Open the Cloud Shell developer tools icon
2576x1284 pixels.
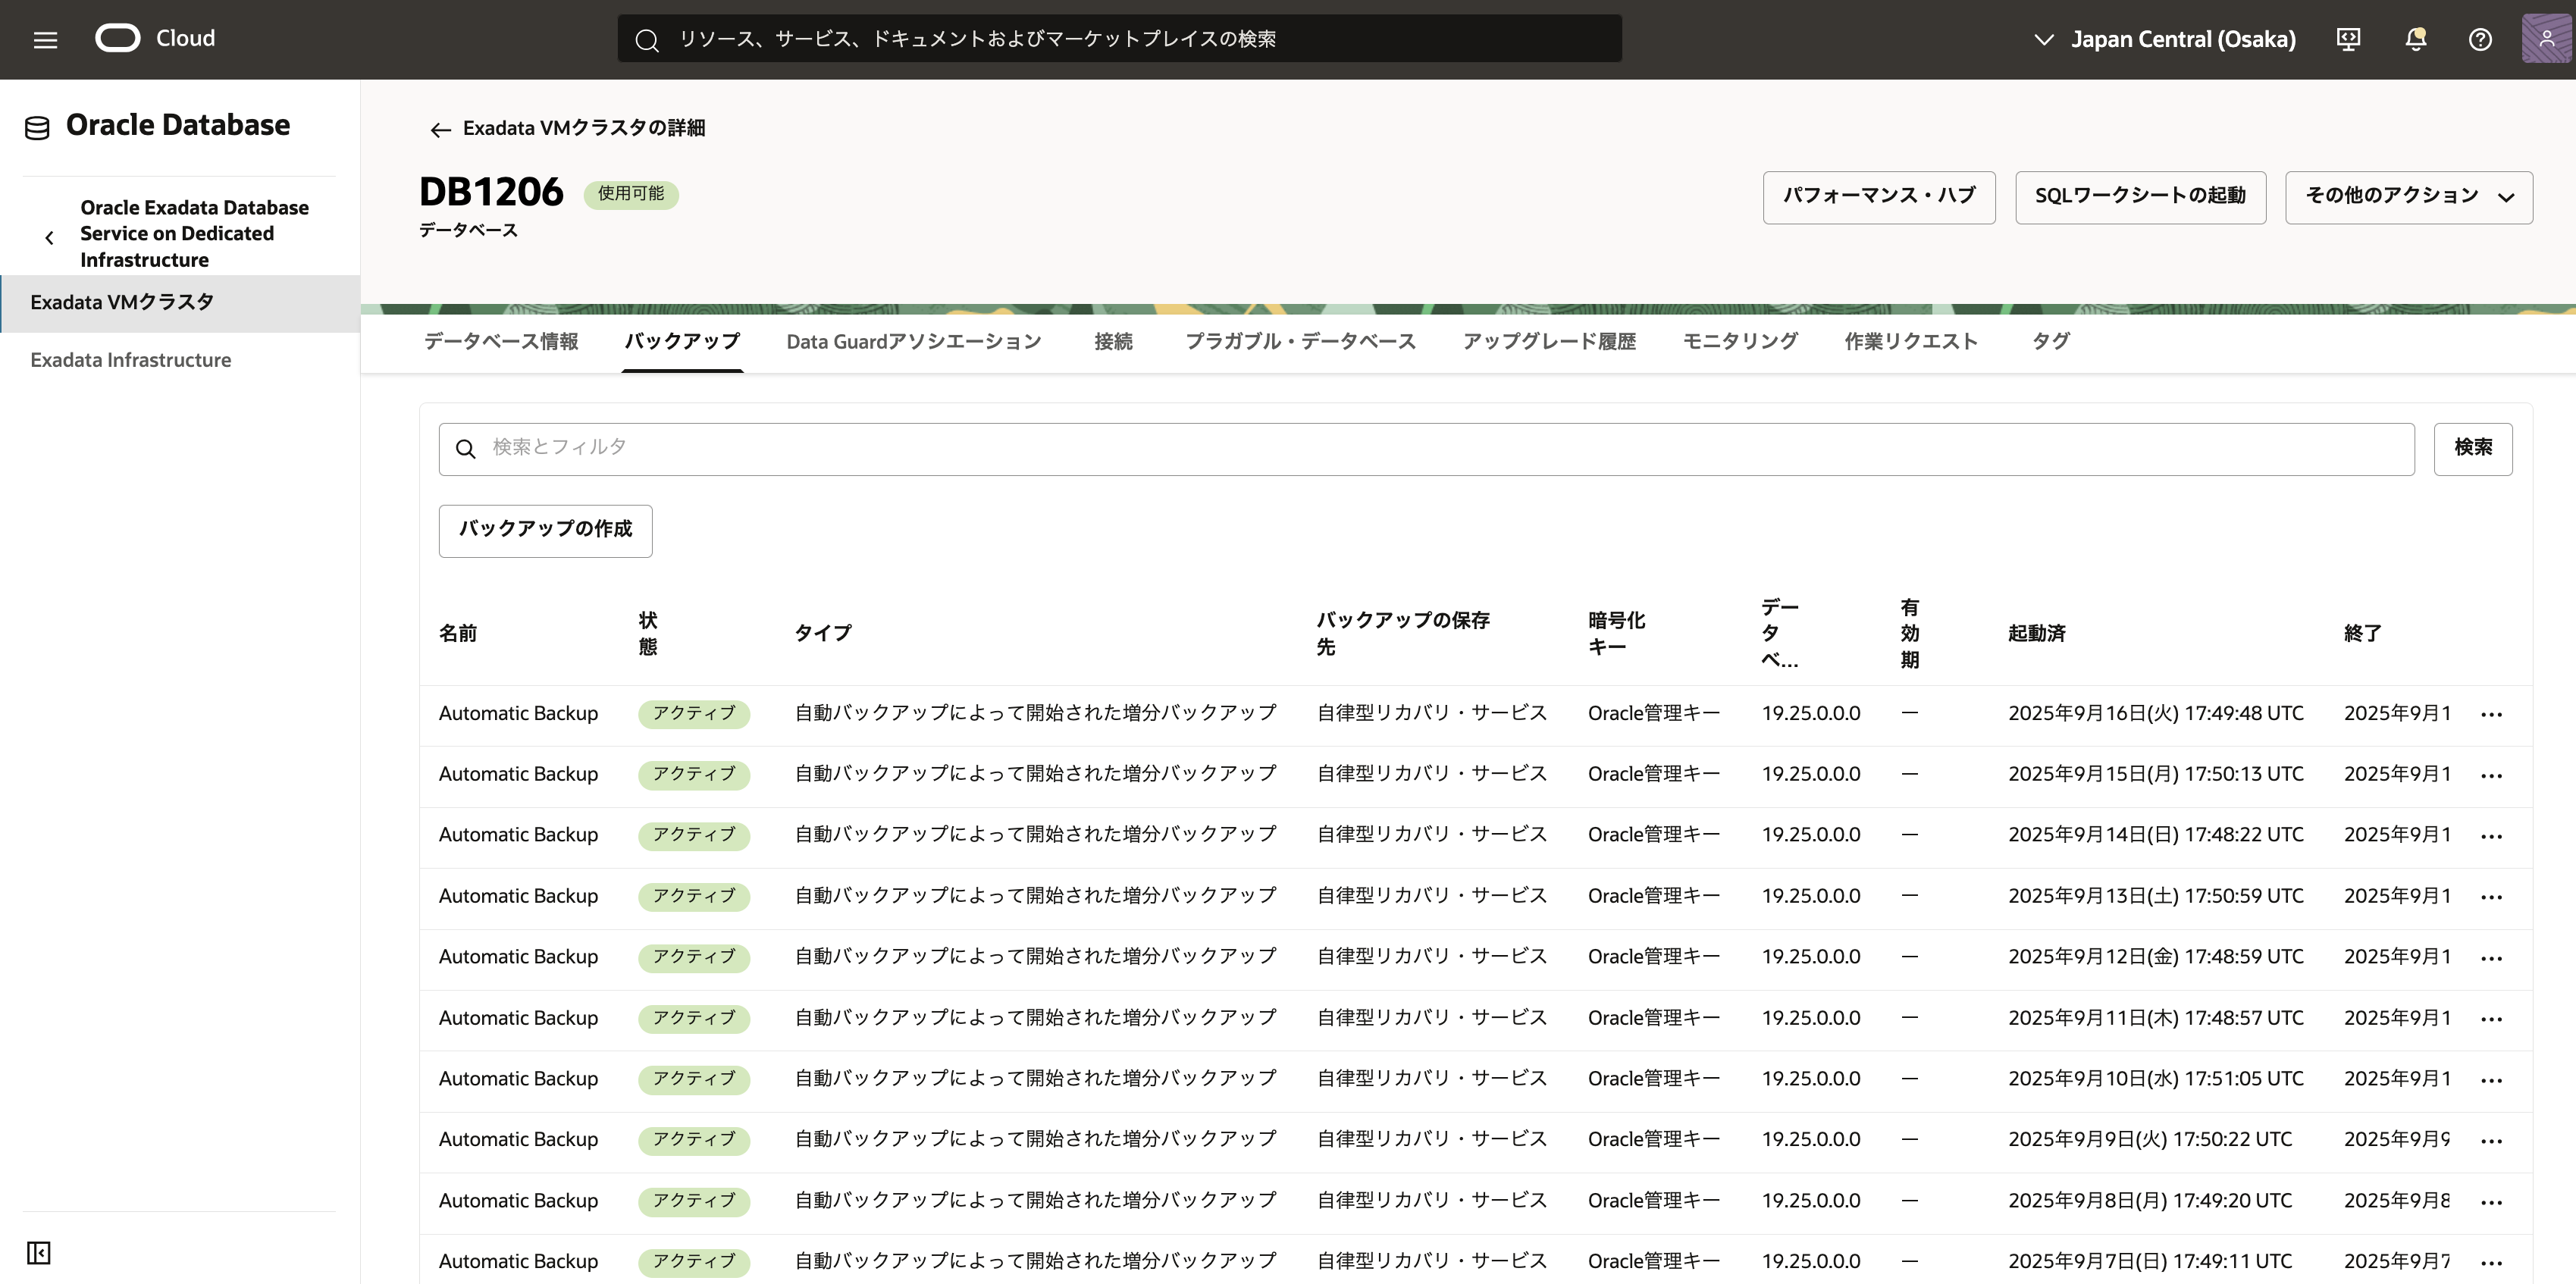tap(2348, 40)
